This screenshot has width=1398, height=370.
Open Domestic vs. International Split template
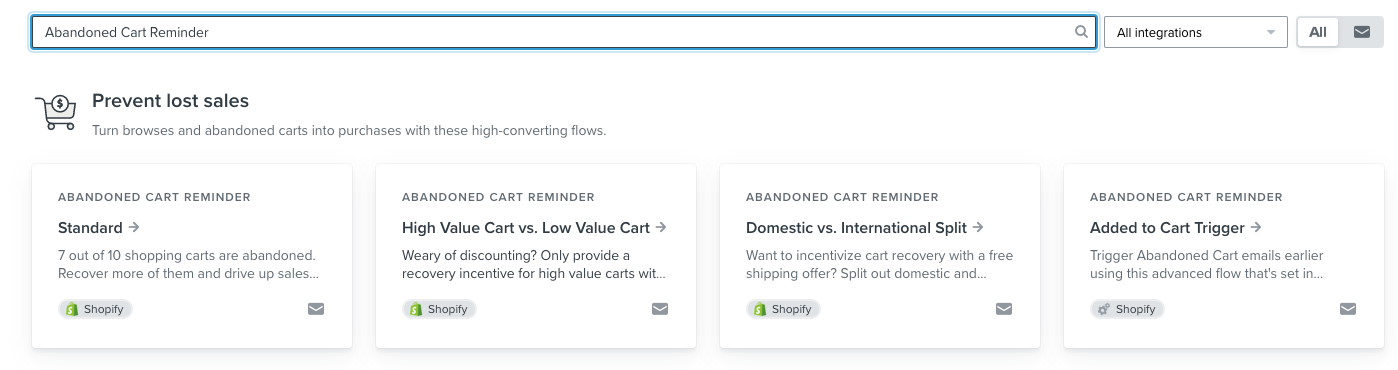click(865, 228)
